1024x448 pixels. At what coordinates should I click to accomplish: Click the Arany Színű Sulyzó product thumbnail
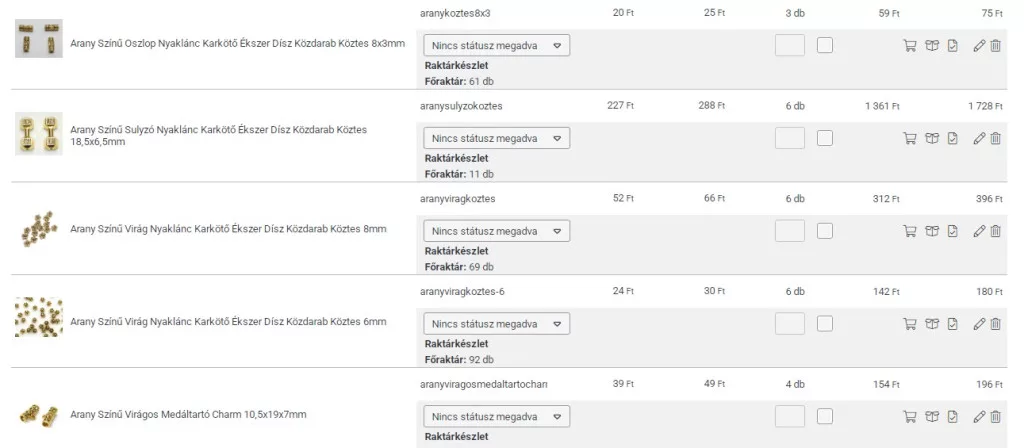39,134
